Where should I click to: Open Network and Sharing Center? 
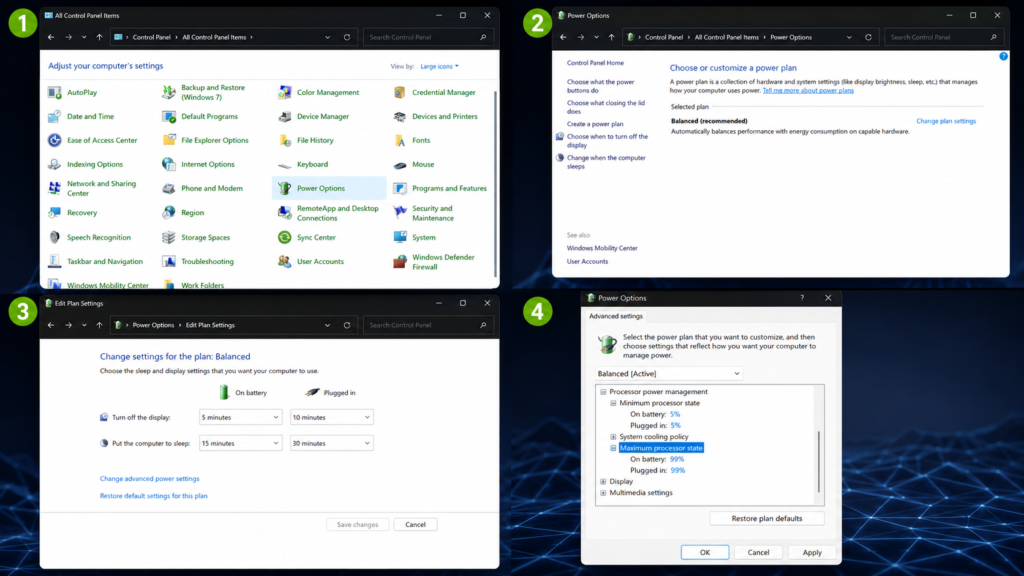click(x=92, y=189)
